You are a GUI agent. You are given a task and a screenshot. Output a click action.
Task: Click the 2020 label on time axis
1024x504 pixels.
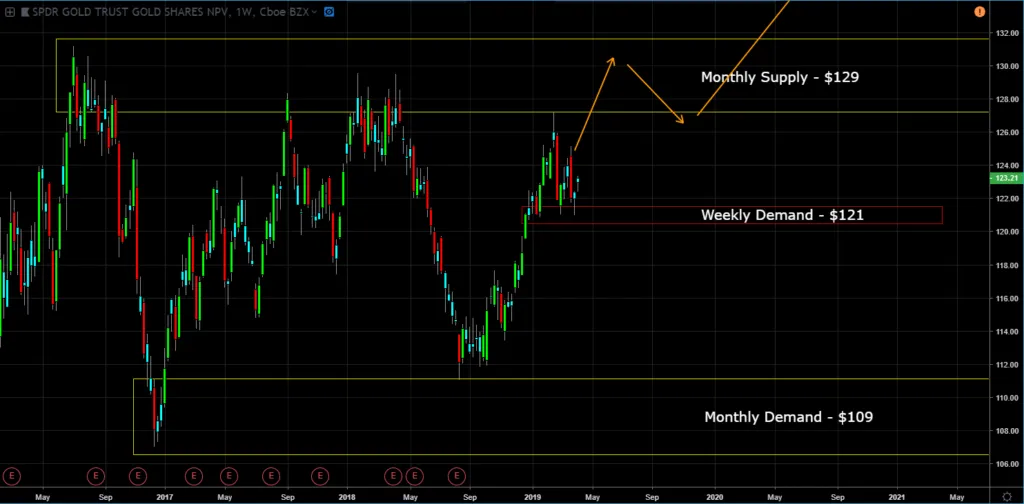point(714,497)
